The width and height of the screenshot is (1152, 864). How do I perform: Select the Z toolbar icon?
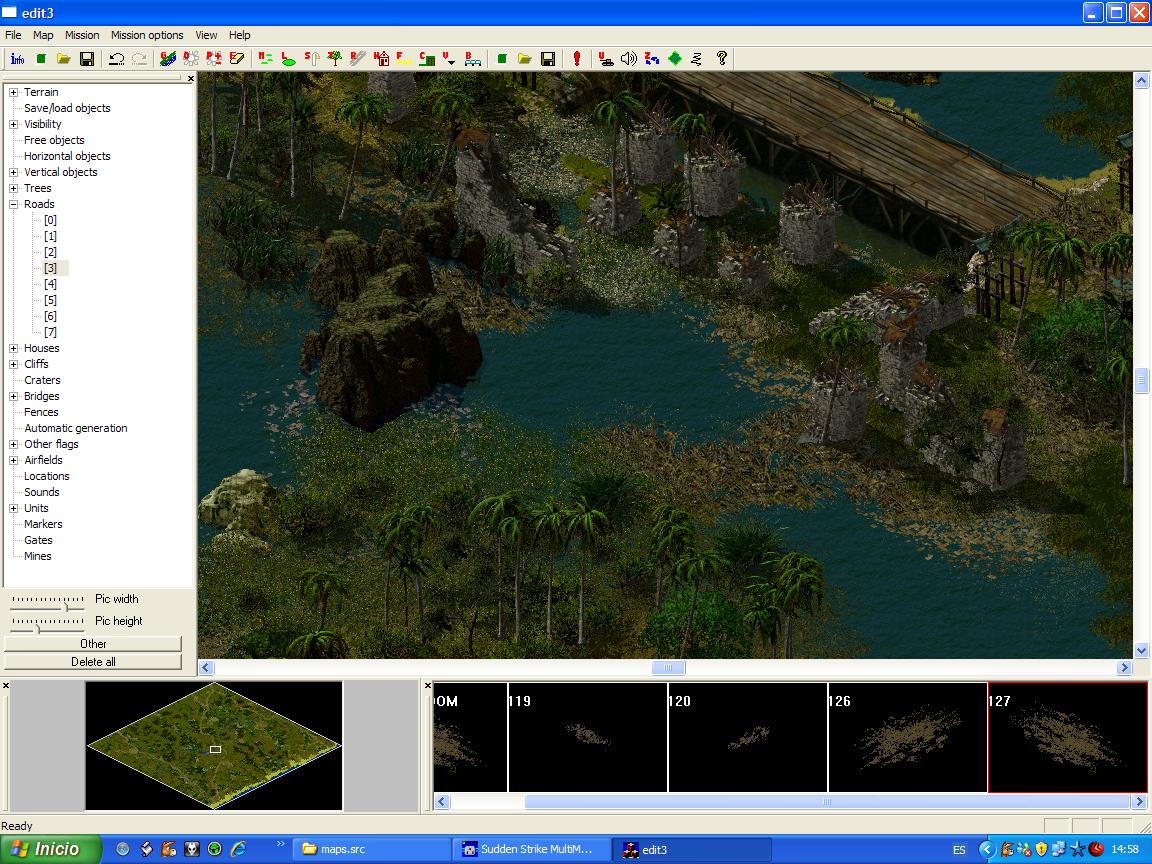click(x=652, y=59)
